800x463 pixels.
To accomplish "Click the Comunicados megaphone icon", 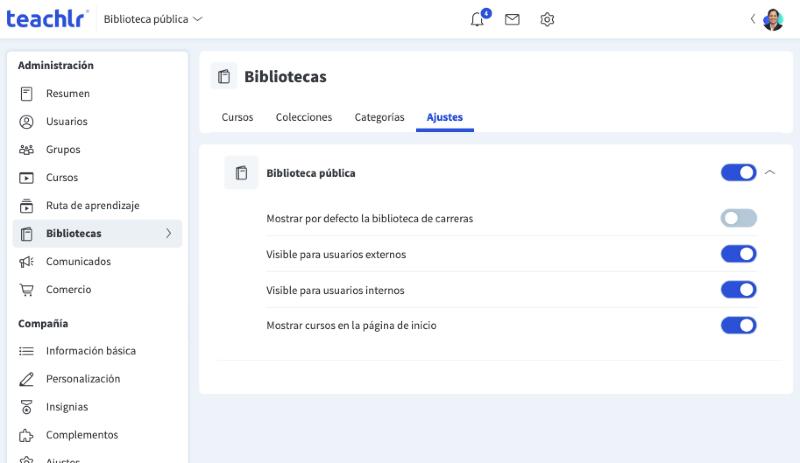I will pos(26,261).
